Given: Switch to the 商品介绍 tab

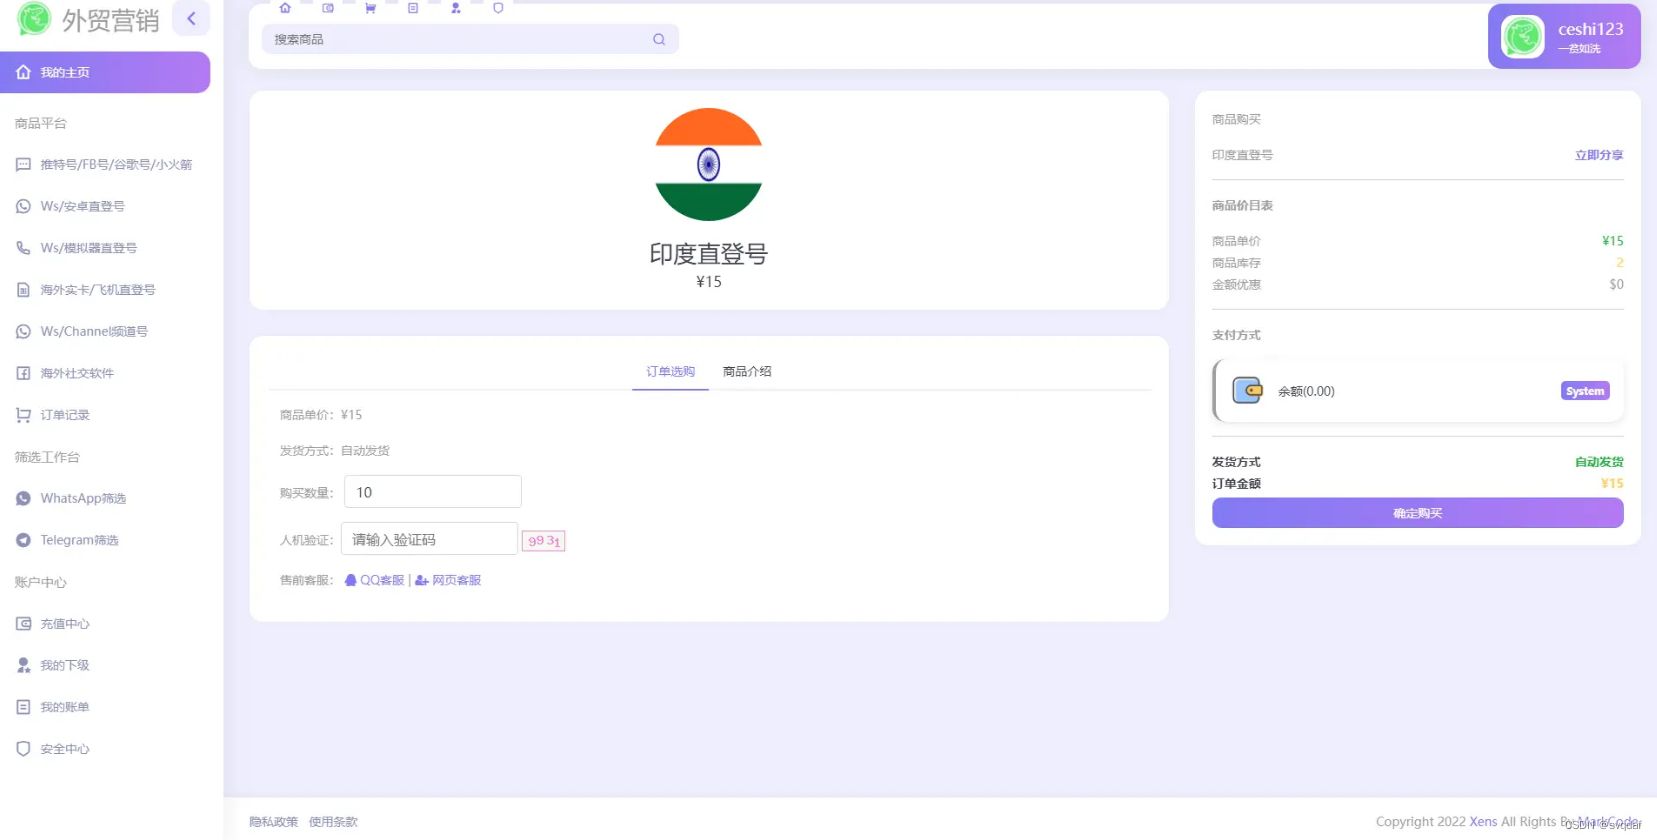Looking at the screenshot, I should [747, 372].
